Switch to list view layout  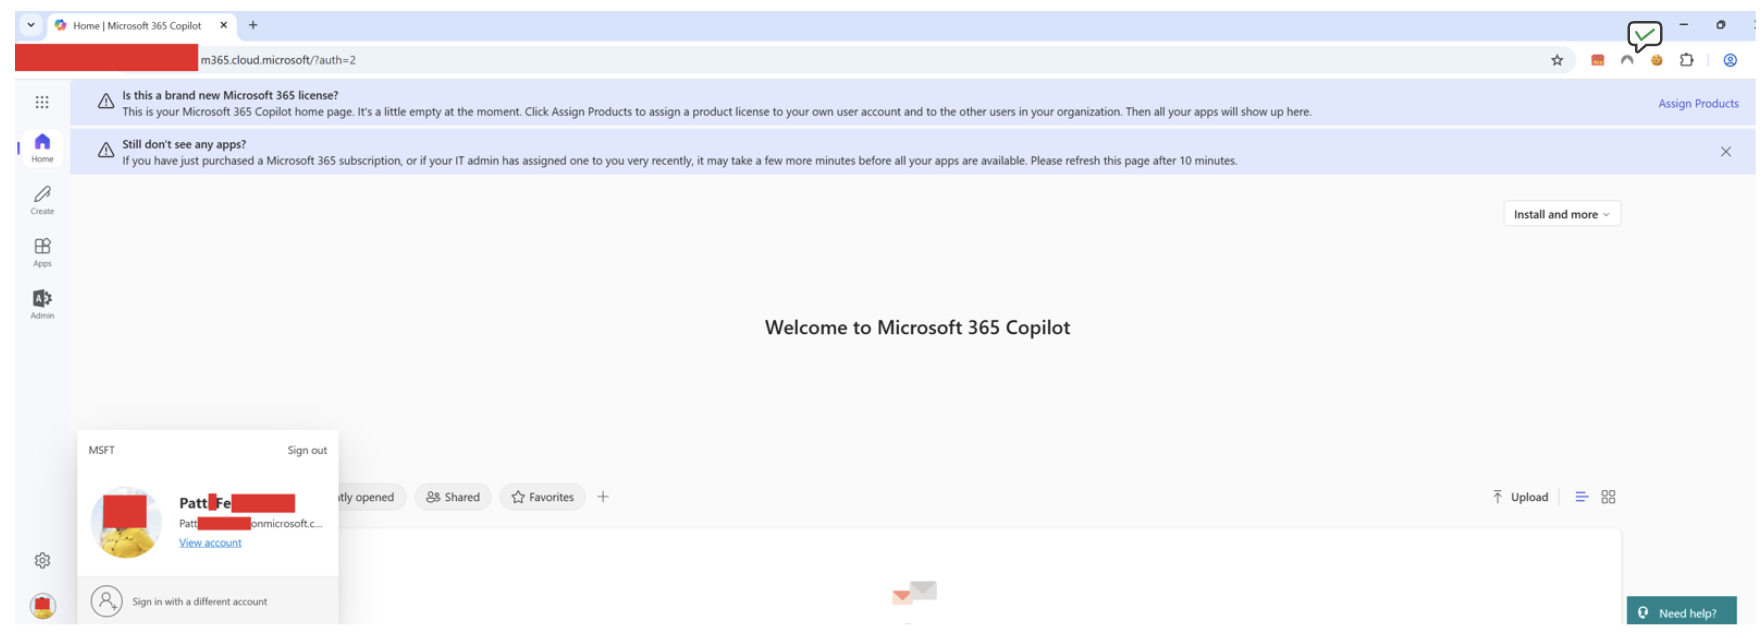[1581, 497]
